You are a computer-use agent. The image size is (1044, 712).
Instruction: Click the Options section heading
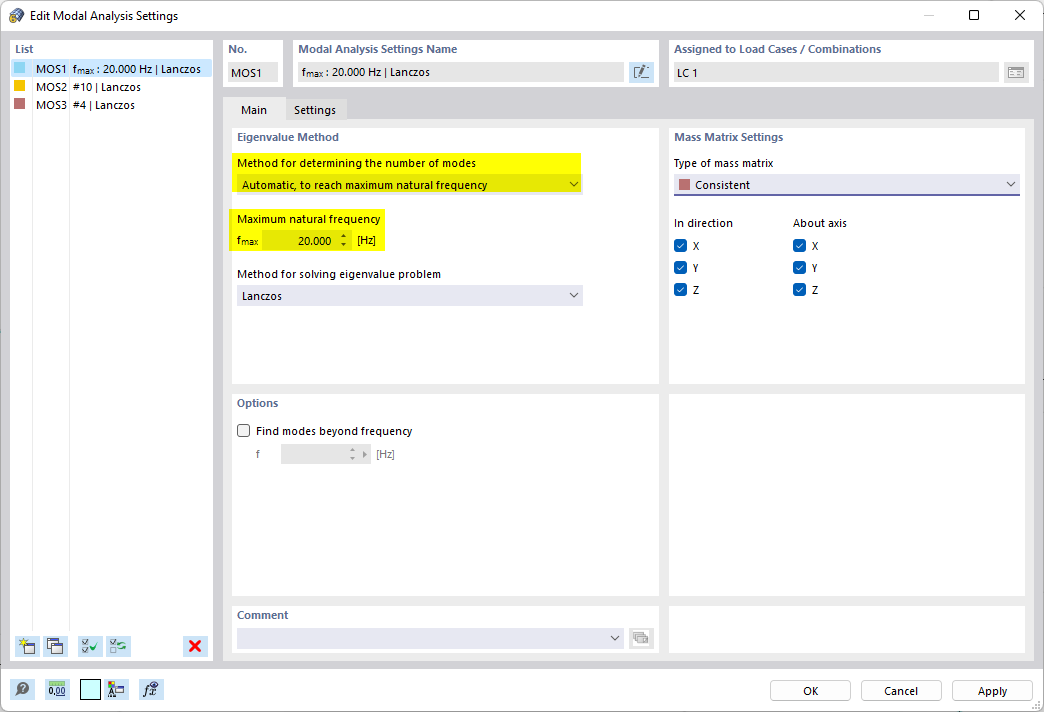(258, 403)
